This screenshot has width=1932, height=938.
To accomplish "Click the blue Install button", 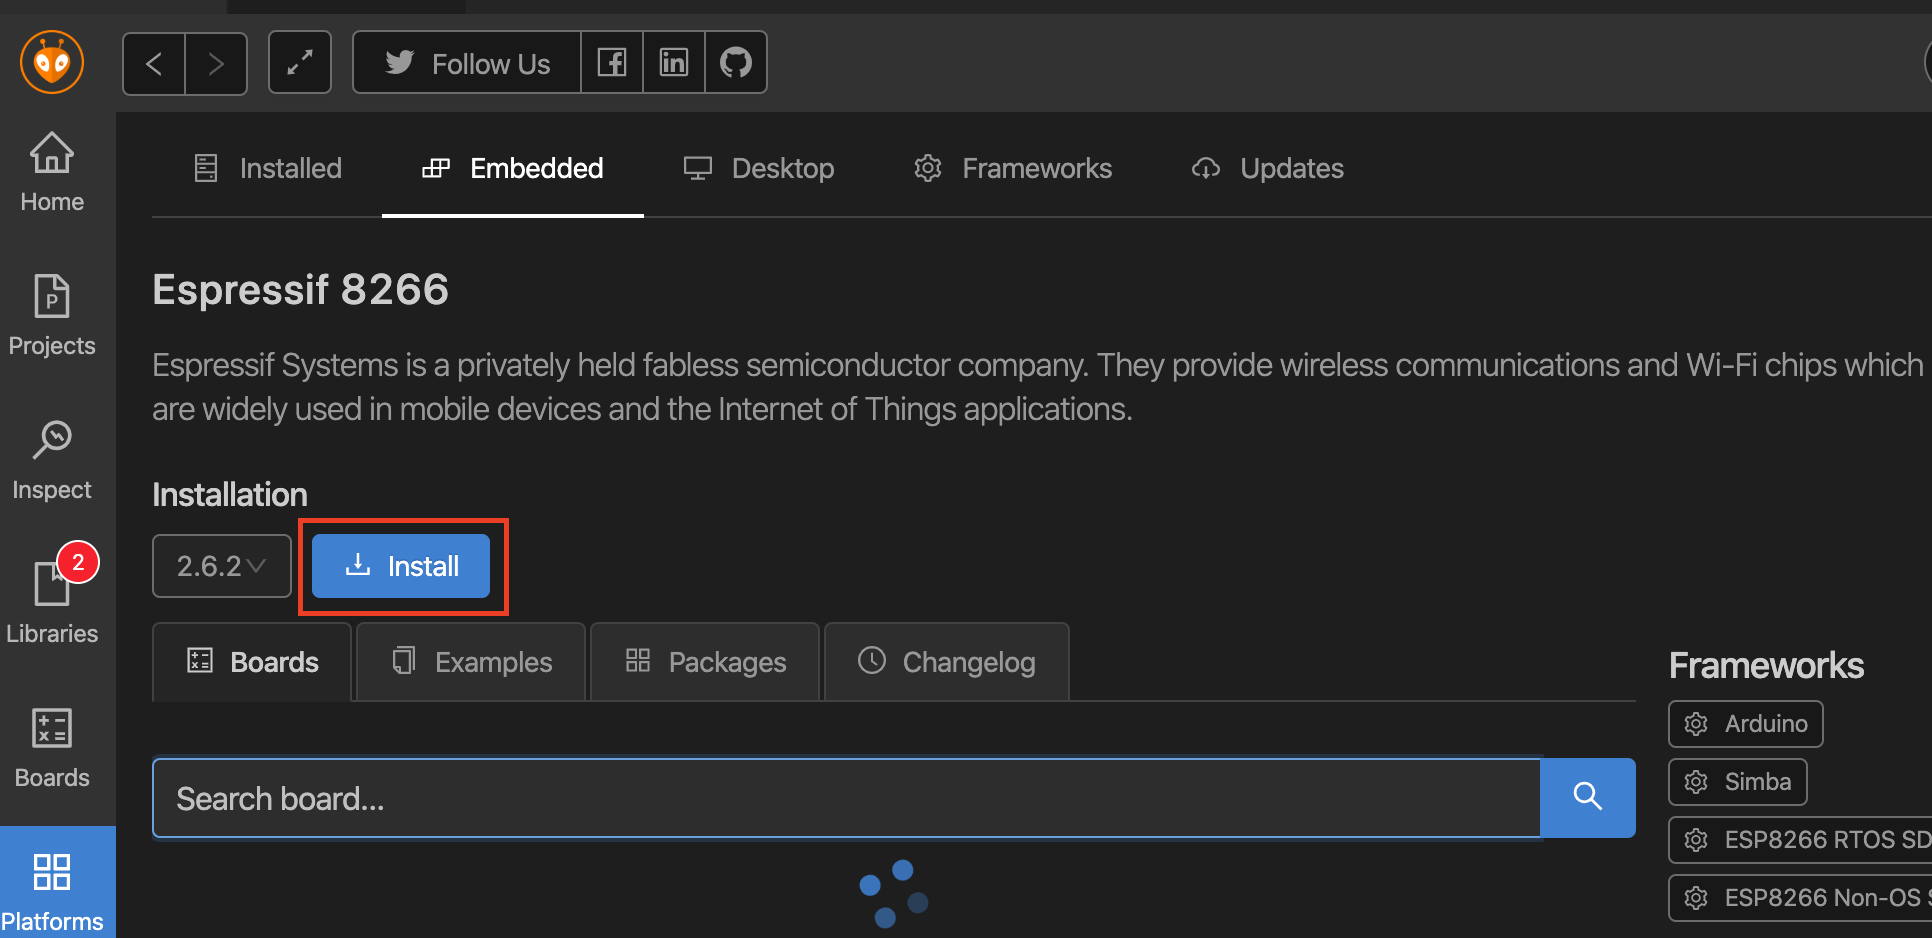I will coord(401,566).
